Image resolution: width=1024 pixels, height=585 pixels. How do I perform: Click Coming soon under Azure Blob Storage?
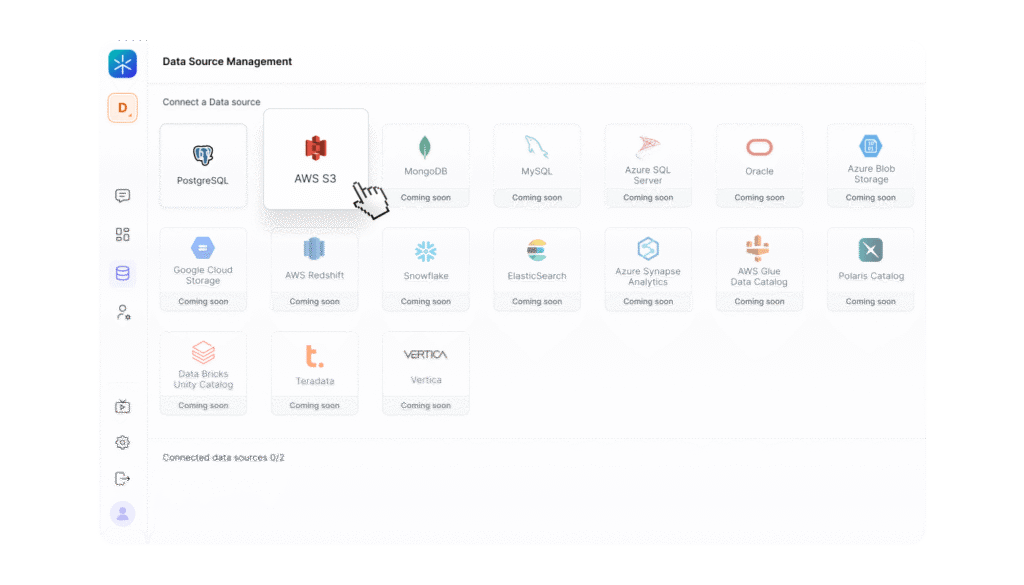(x=871, y=198)
